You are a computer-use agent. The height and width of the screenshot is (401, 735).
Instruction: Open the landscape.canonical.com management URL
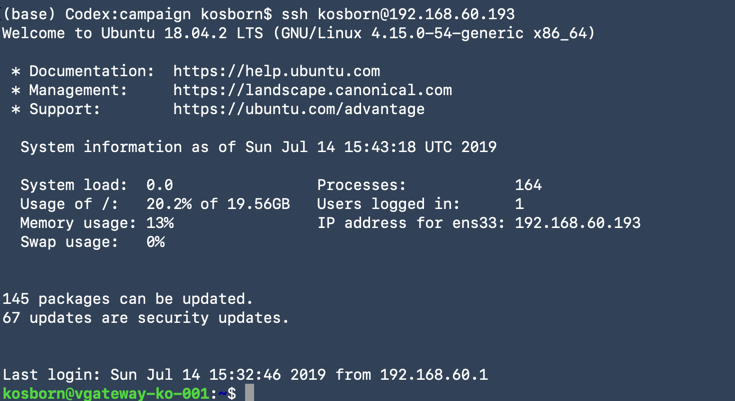(x=312, y=90)
